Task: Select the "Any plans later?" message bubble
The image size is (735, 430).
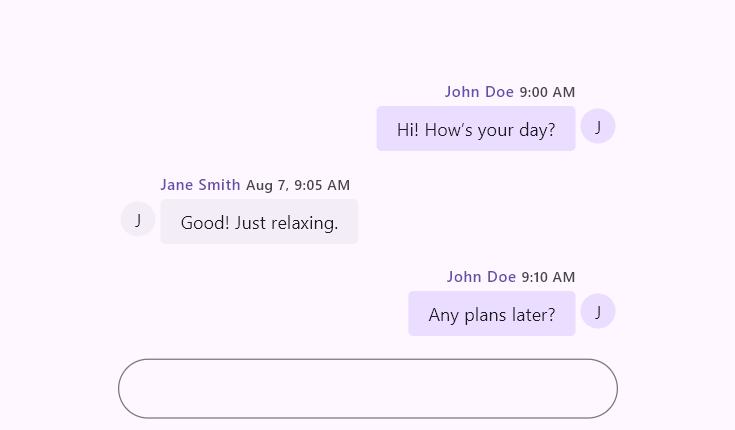Action: coord(492,313)
